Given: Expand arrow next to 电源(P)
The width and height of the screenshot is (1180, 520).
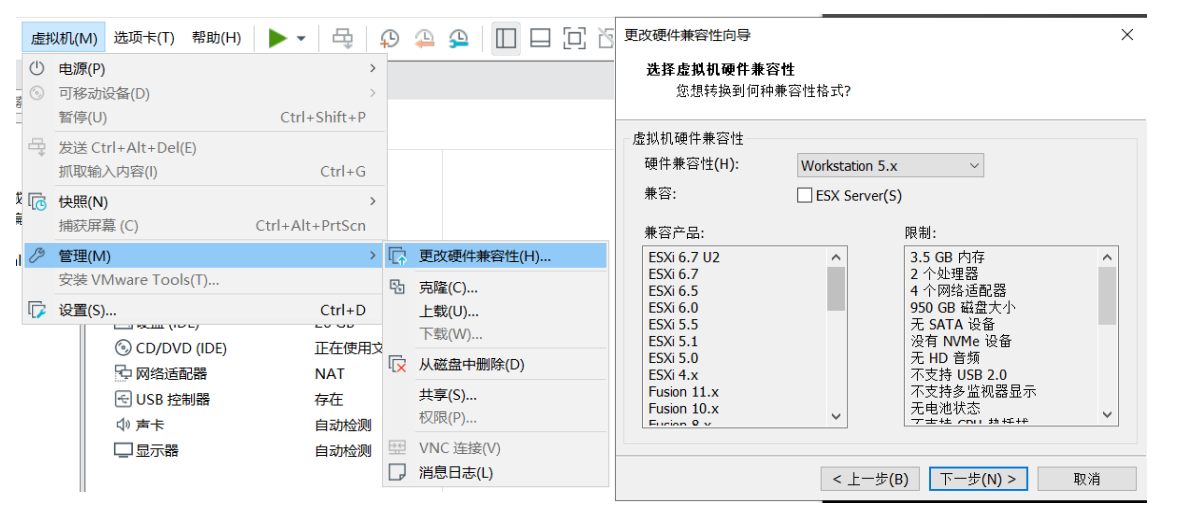Looking at the screenshot, I should click(373, 69).
